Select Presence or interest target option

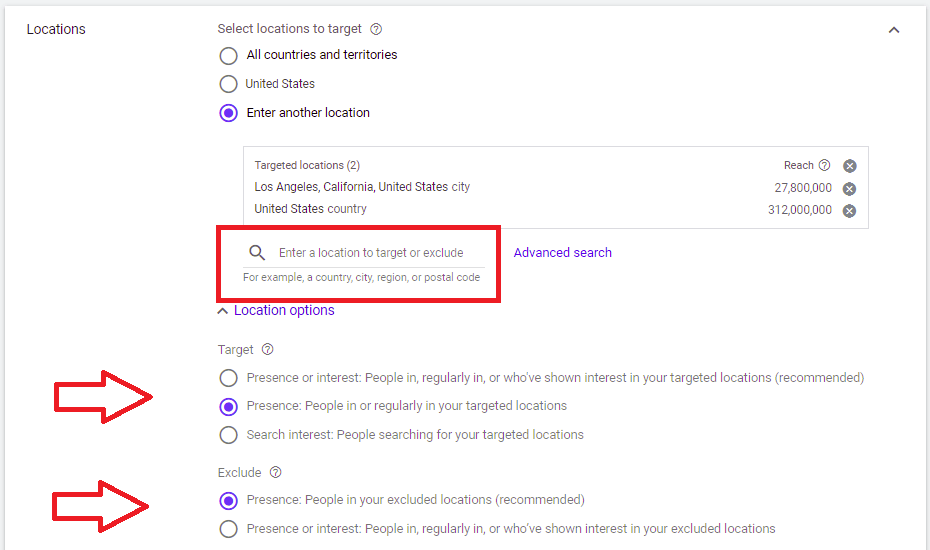[228, 378]
